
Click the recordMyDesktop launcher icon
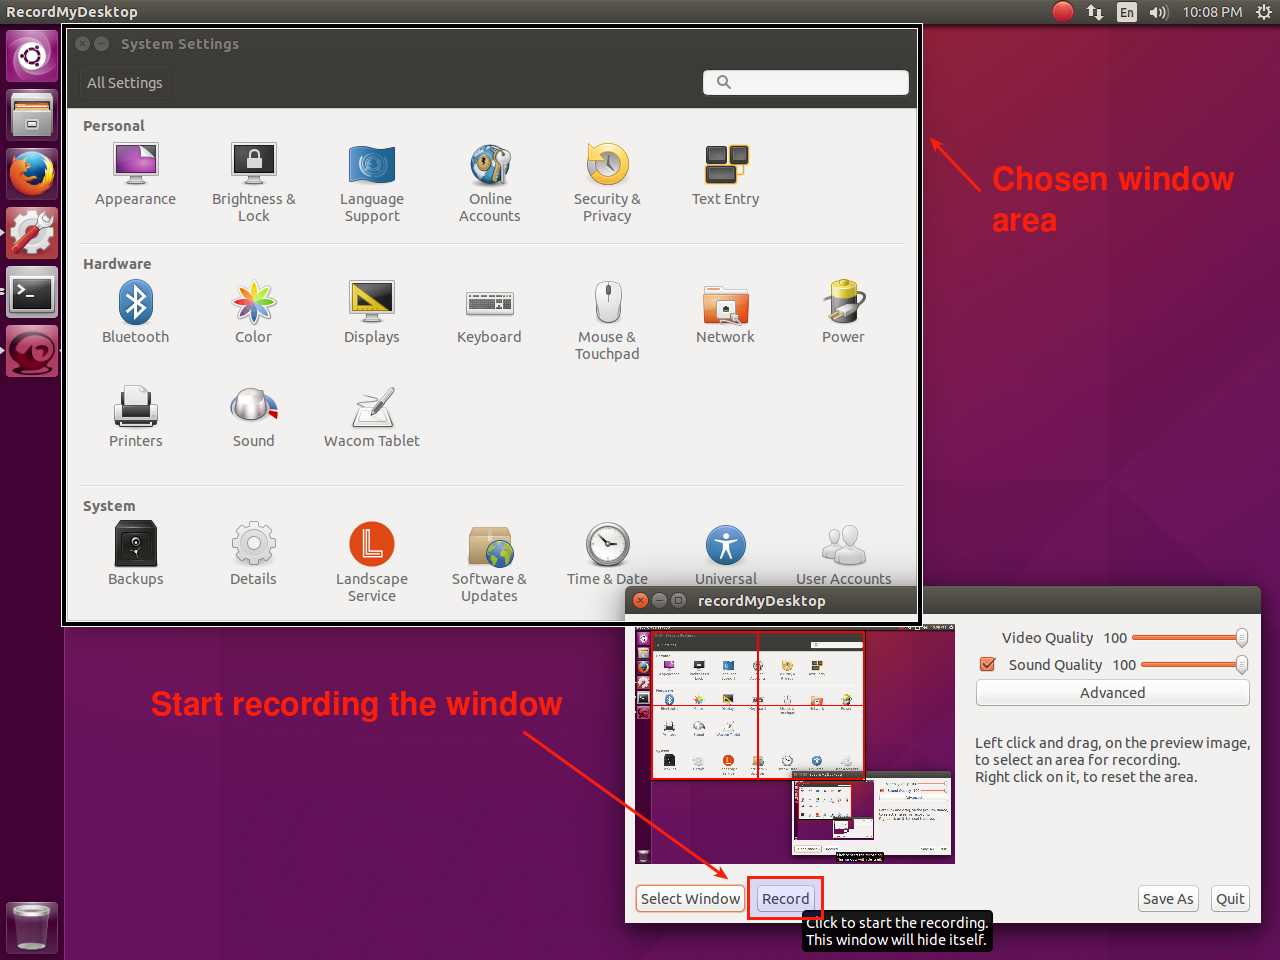32,352
